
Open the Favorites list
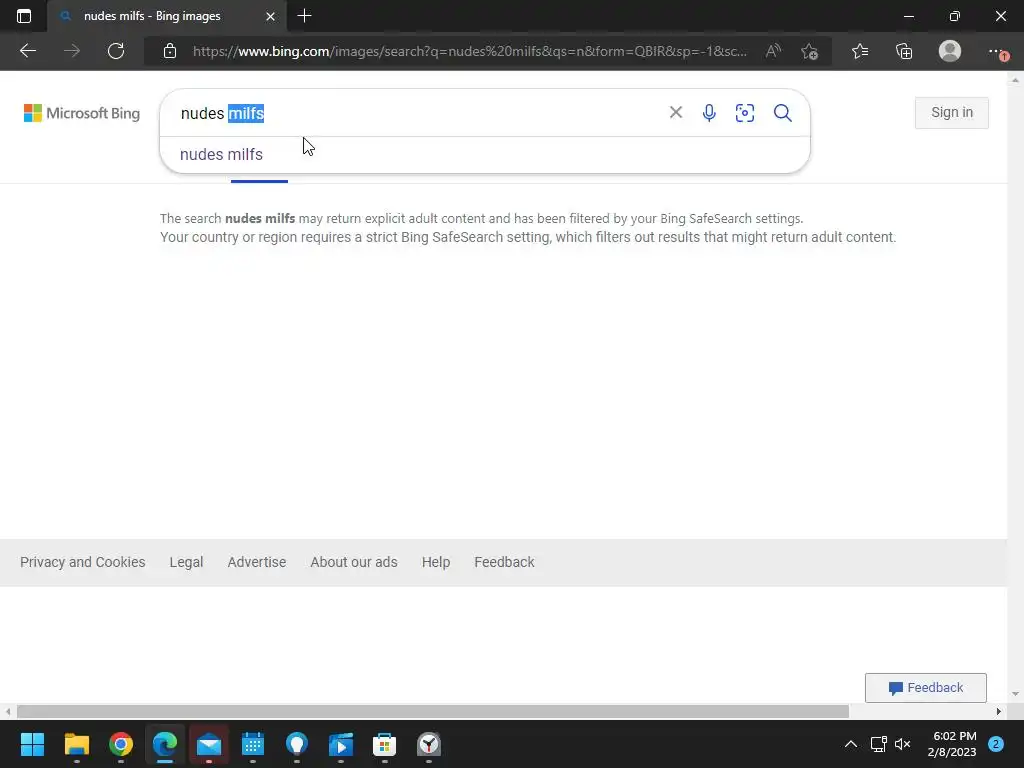pos(860,51)
